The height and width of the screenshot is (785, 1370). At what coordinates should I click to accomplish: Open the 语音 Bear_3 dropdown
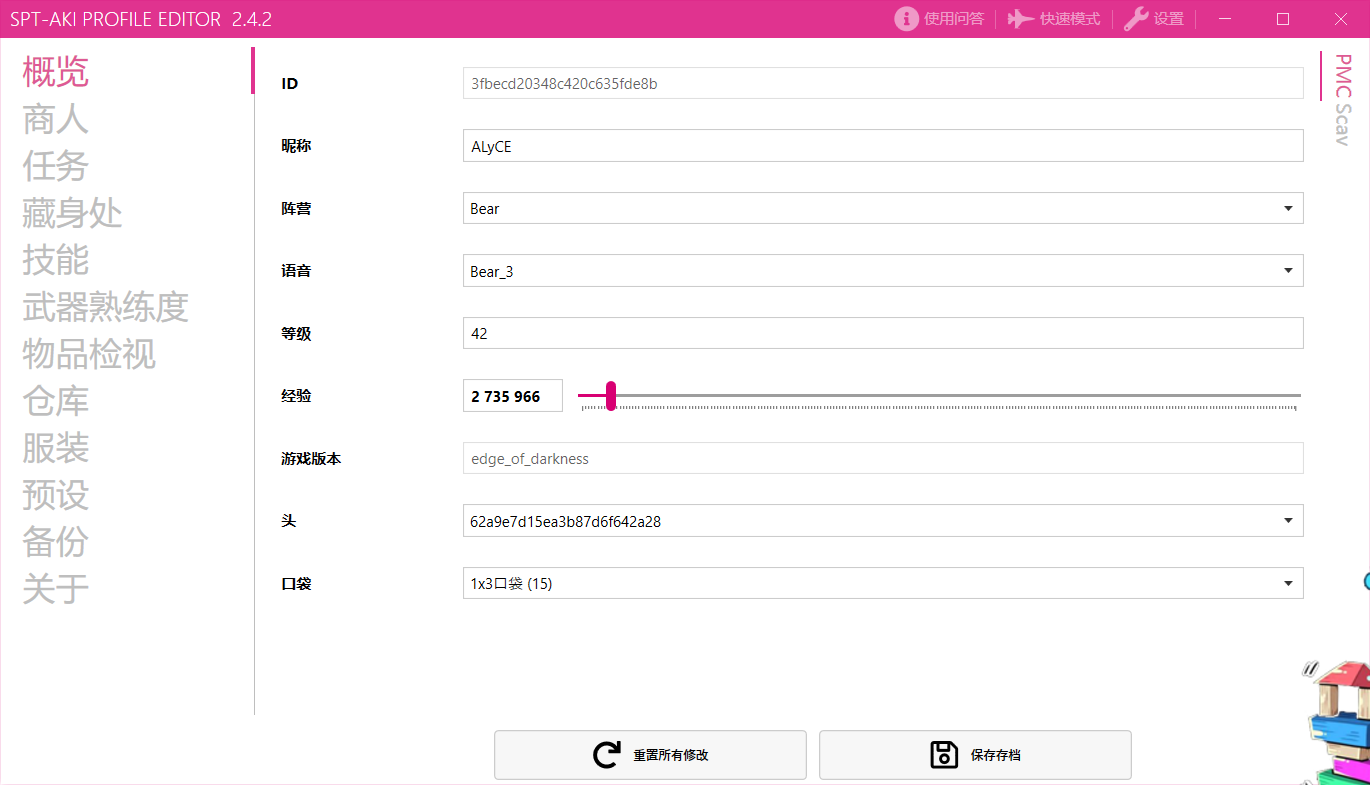(x=1287, y=271)
